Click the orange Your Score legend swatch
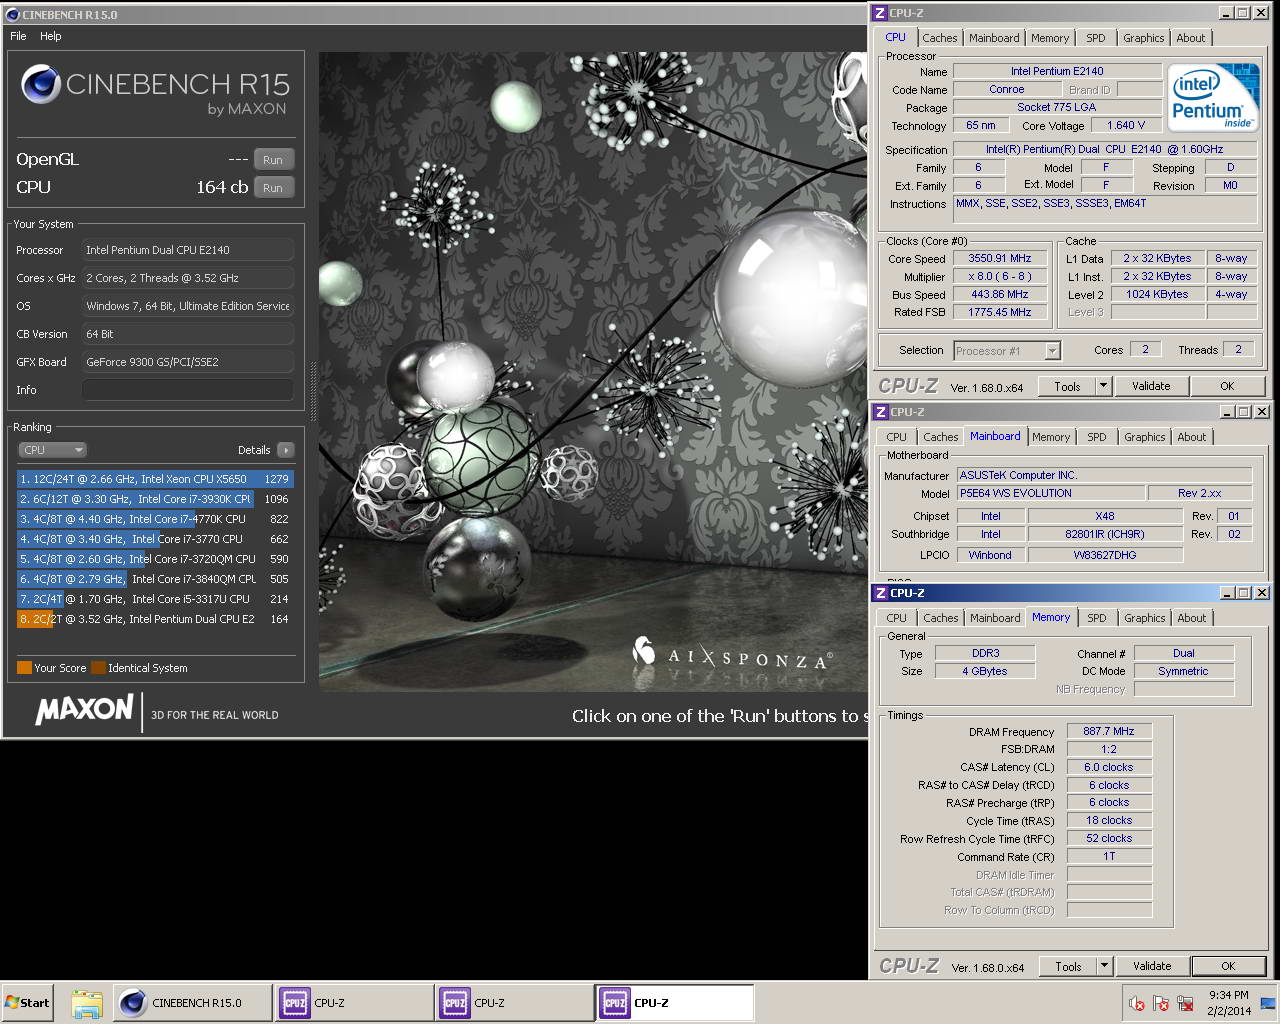This screenshot has width=1280, height=1024. tap(24, 668)
